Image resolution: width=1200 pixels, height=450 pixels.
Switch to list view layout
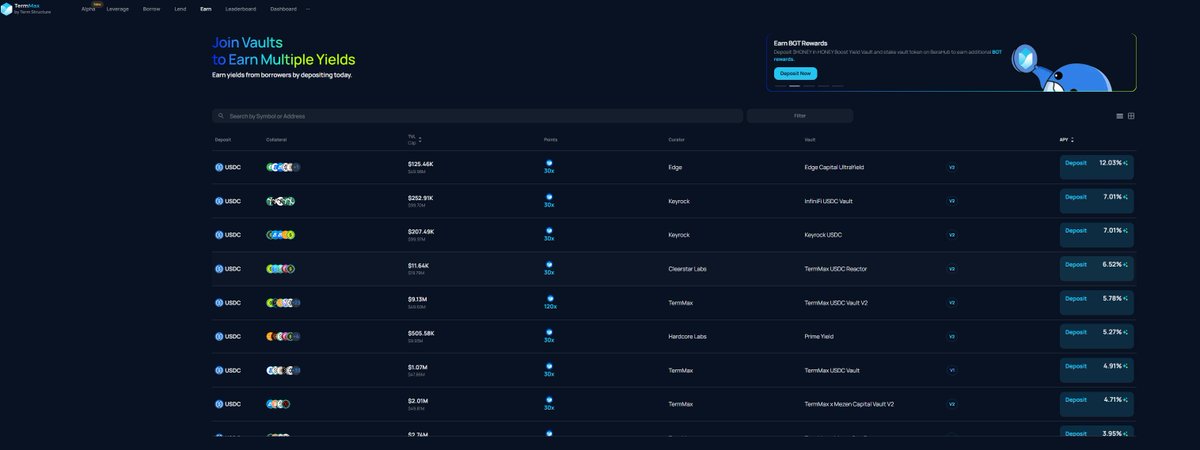pos(1120,116)
